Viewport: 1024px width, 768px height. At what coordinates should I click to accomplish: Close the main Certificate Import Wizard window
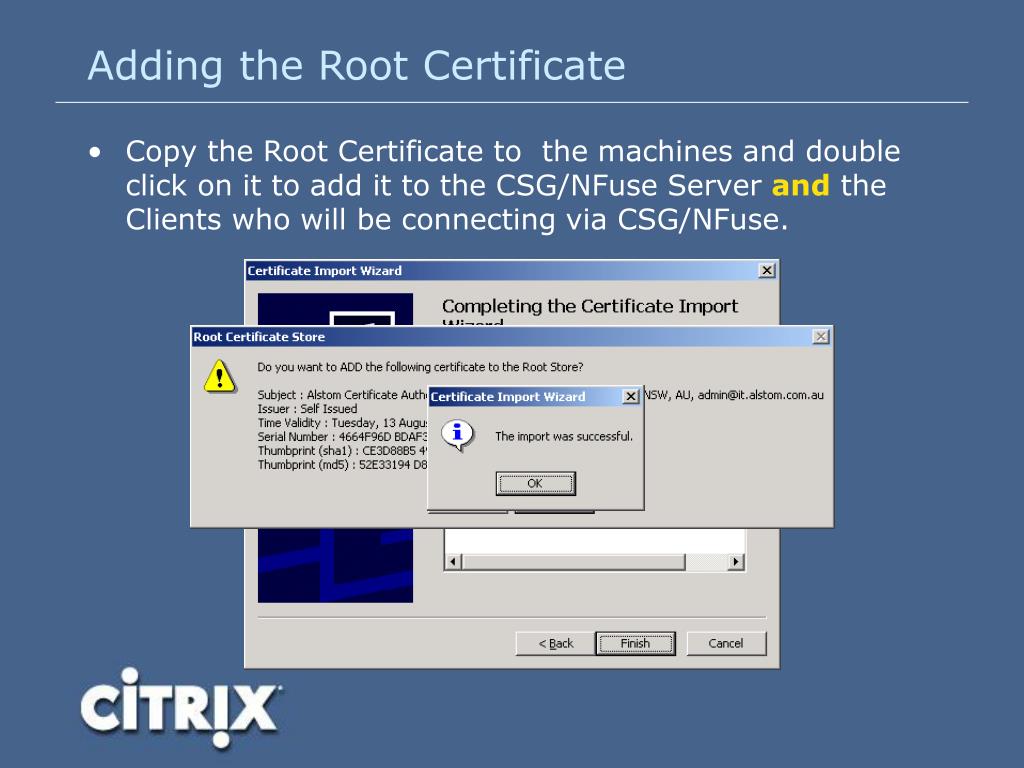766,271
